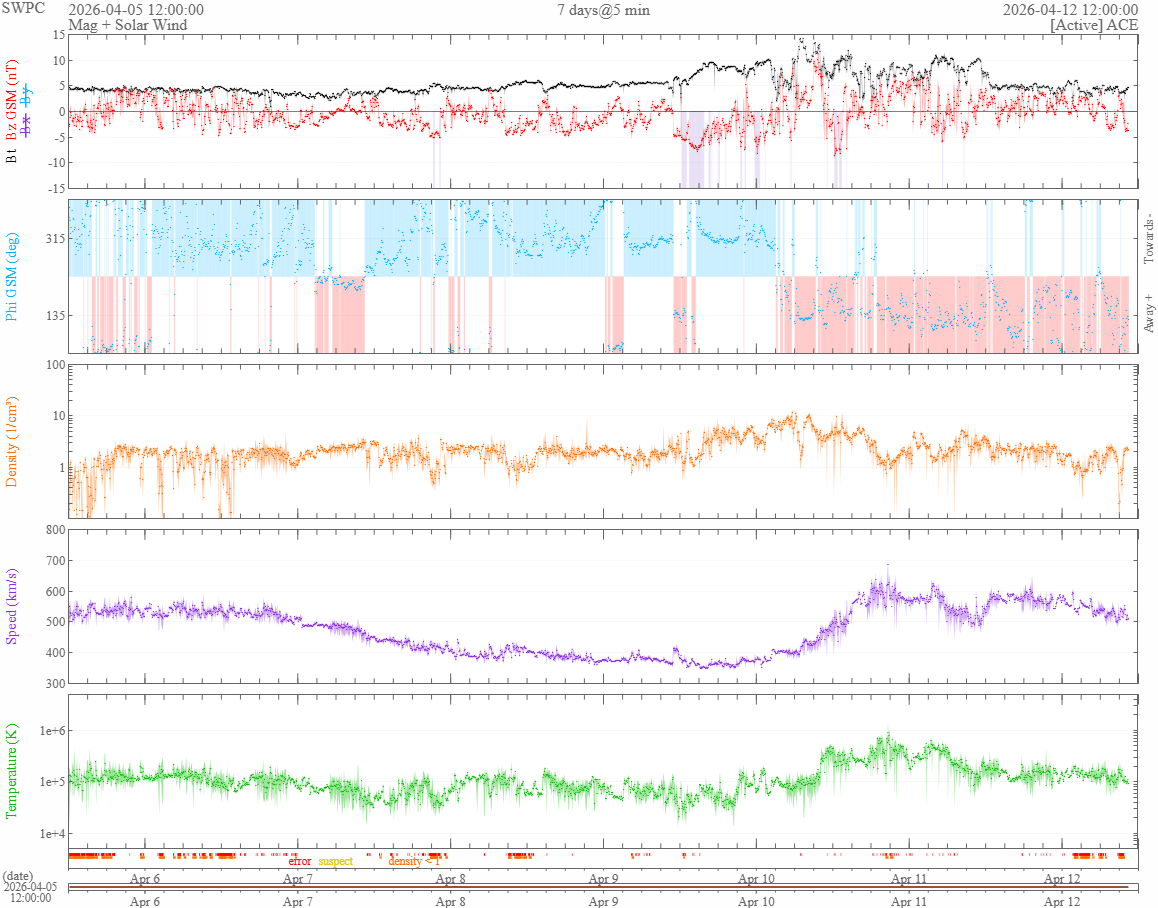Enable the struck-through By series
1158x908 pixels.
27,98
